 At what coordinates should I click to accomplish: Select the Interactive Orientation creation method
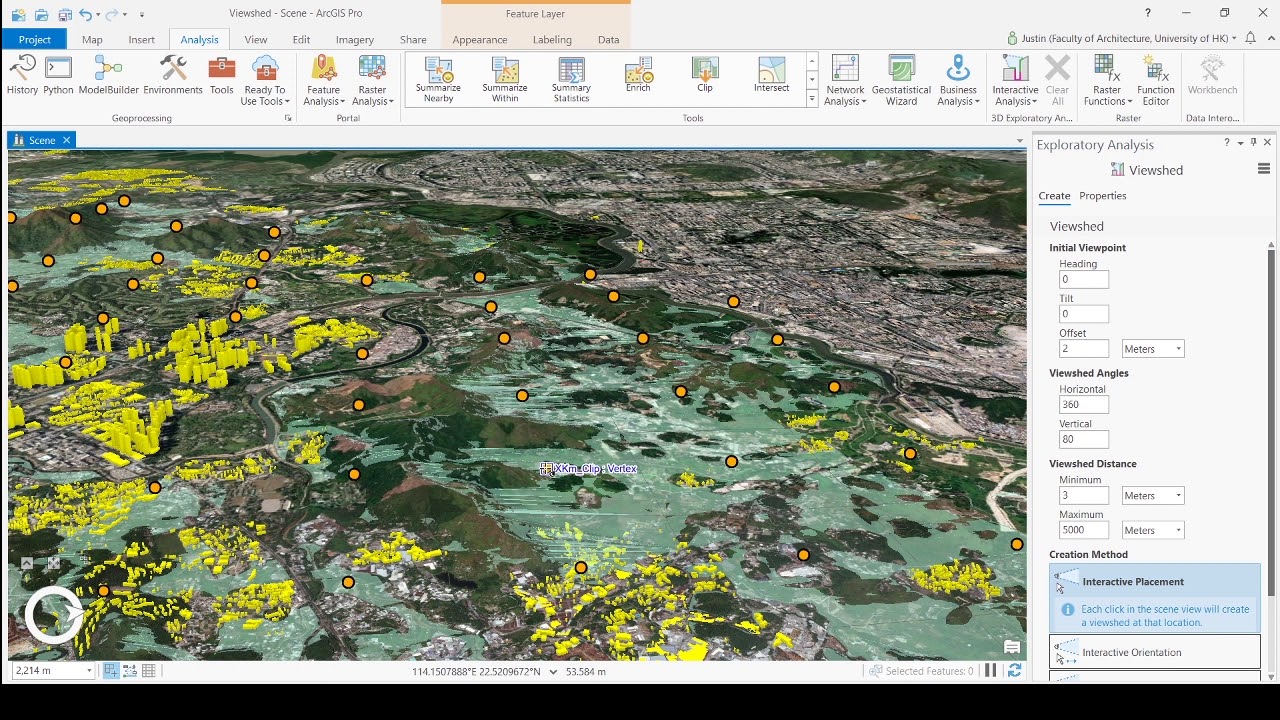point(1155,652)
